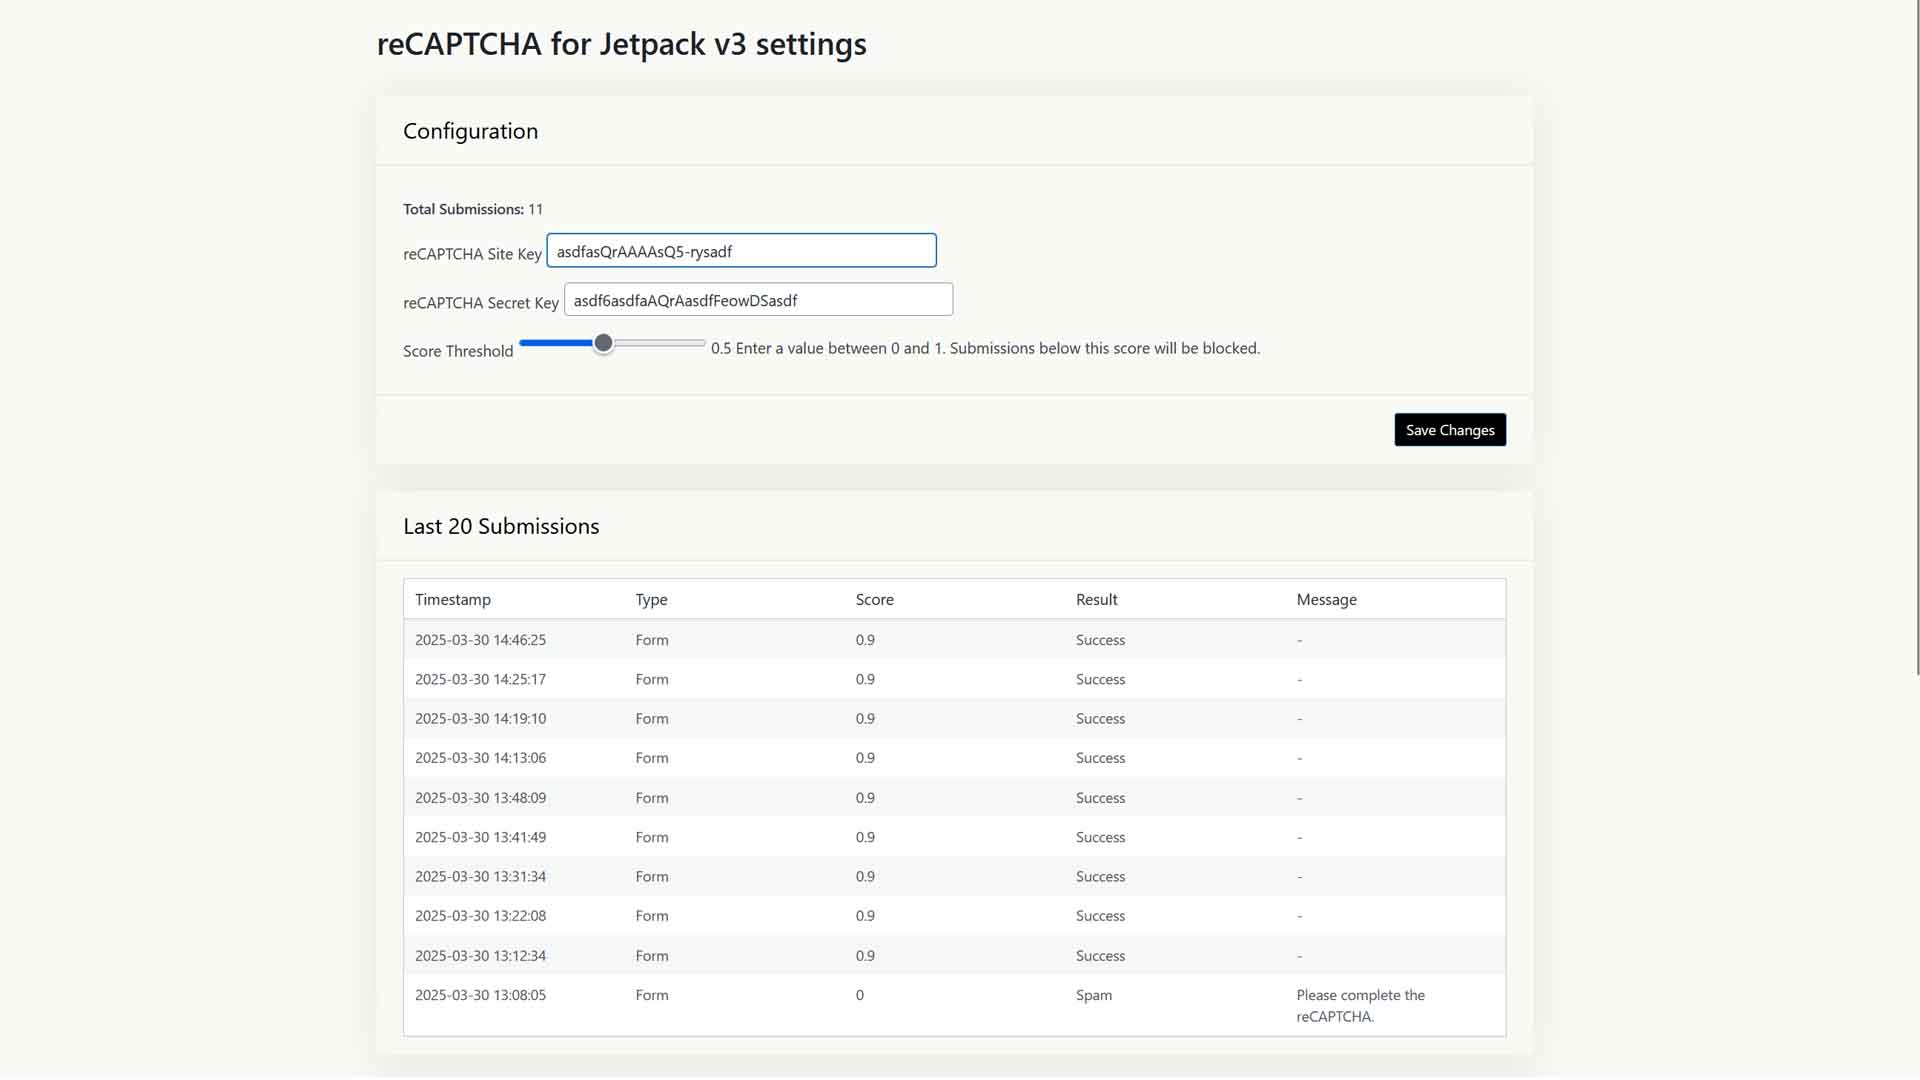Click the Save Changes button

(1450, 430)
